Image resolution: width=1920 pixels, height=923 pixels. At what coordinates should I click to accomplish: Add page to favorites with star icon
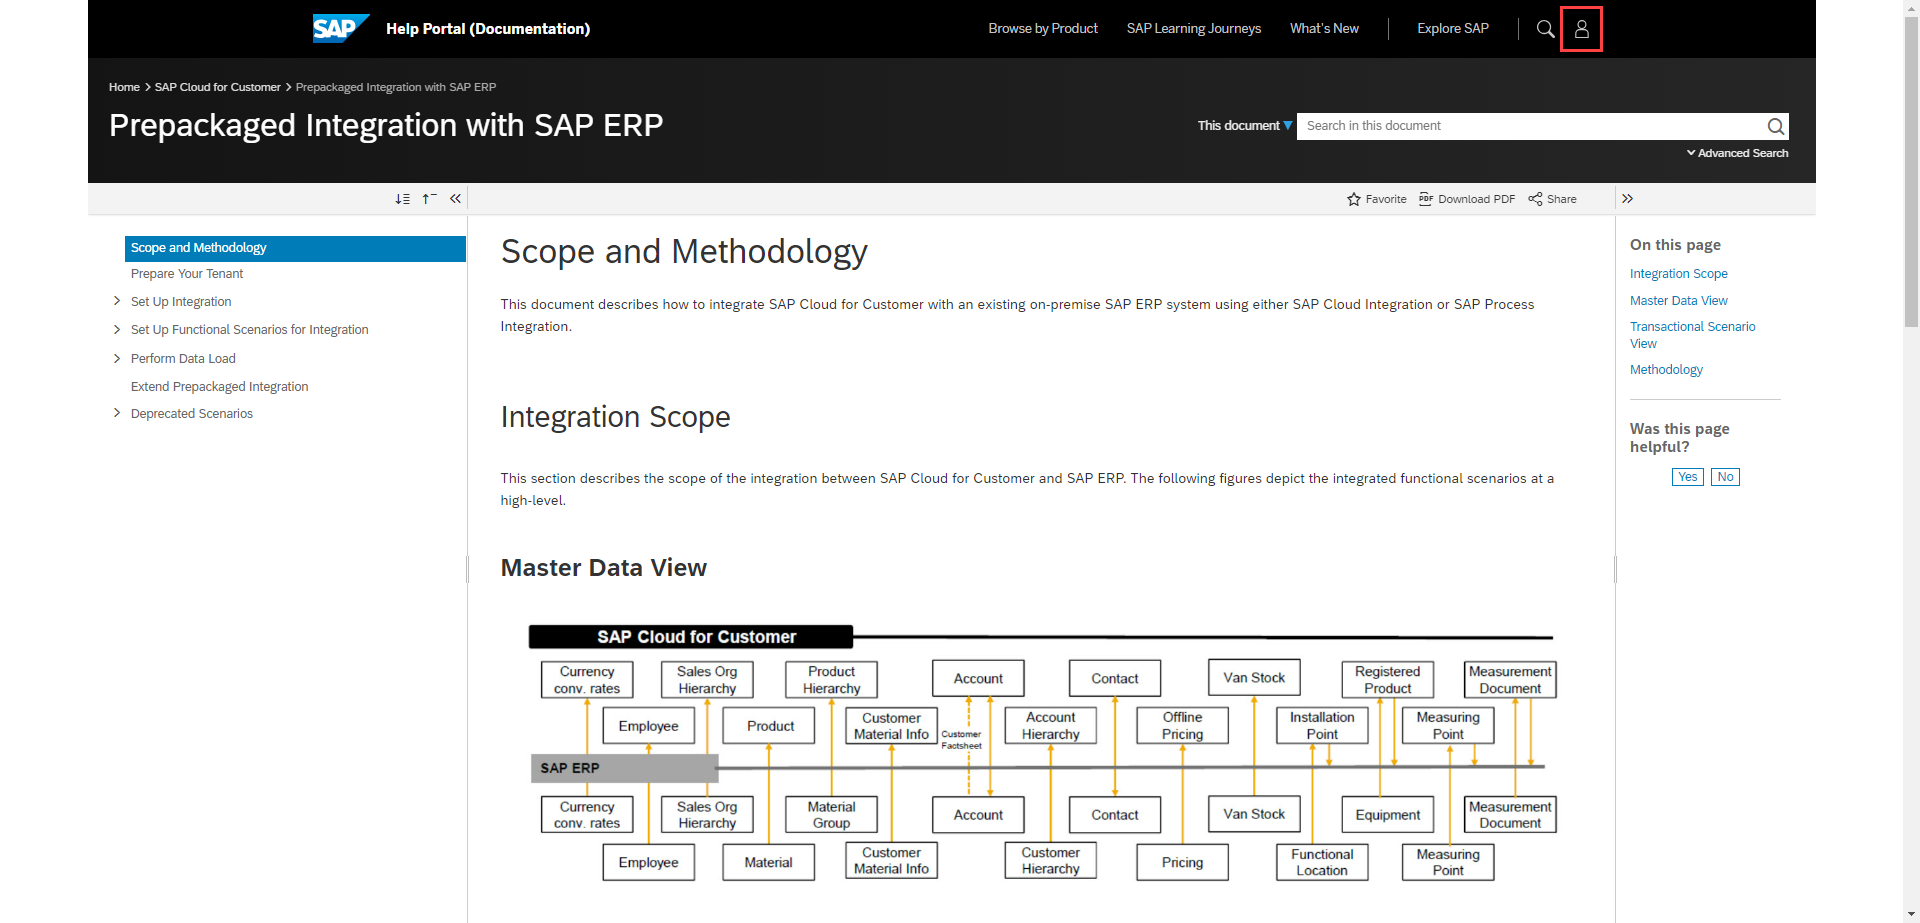pos(1354,199)
